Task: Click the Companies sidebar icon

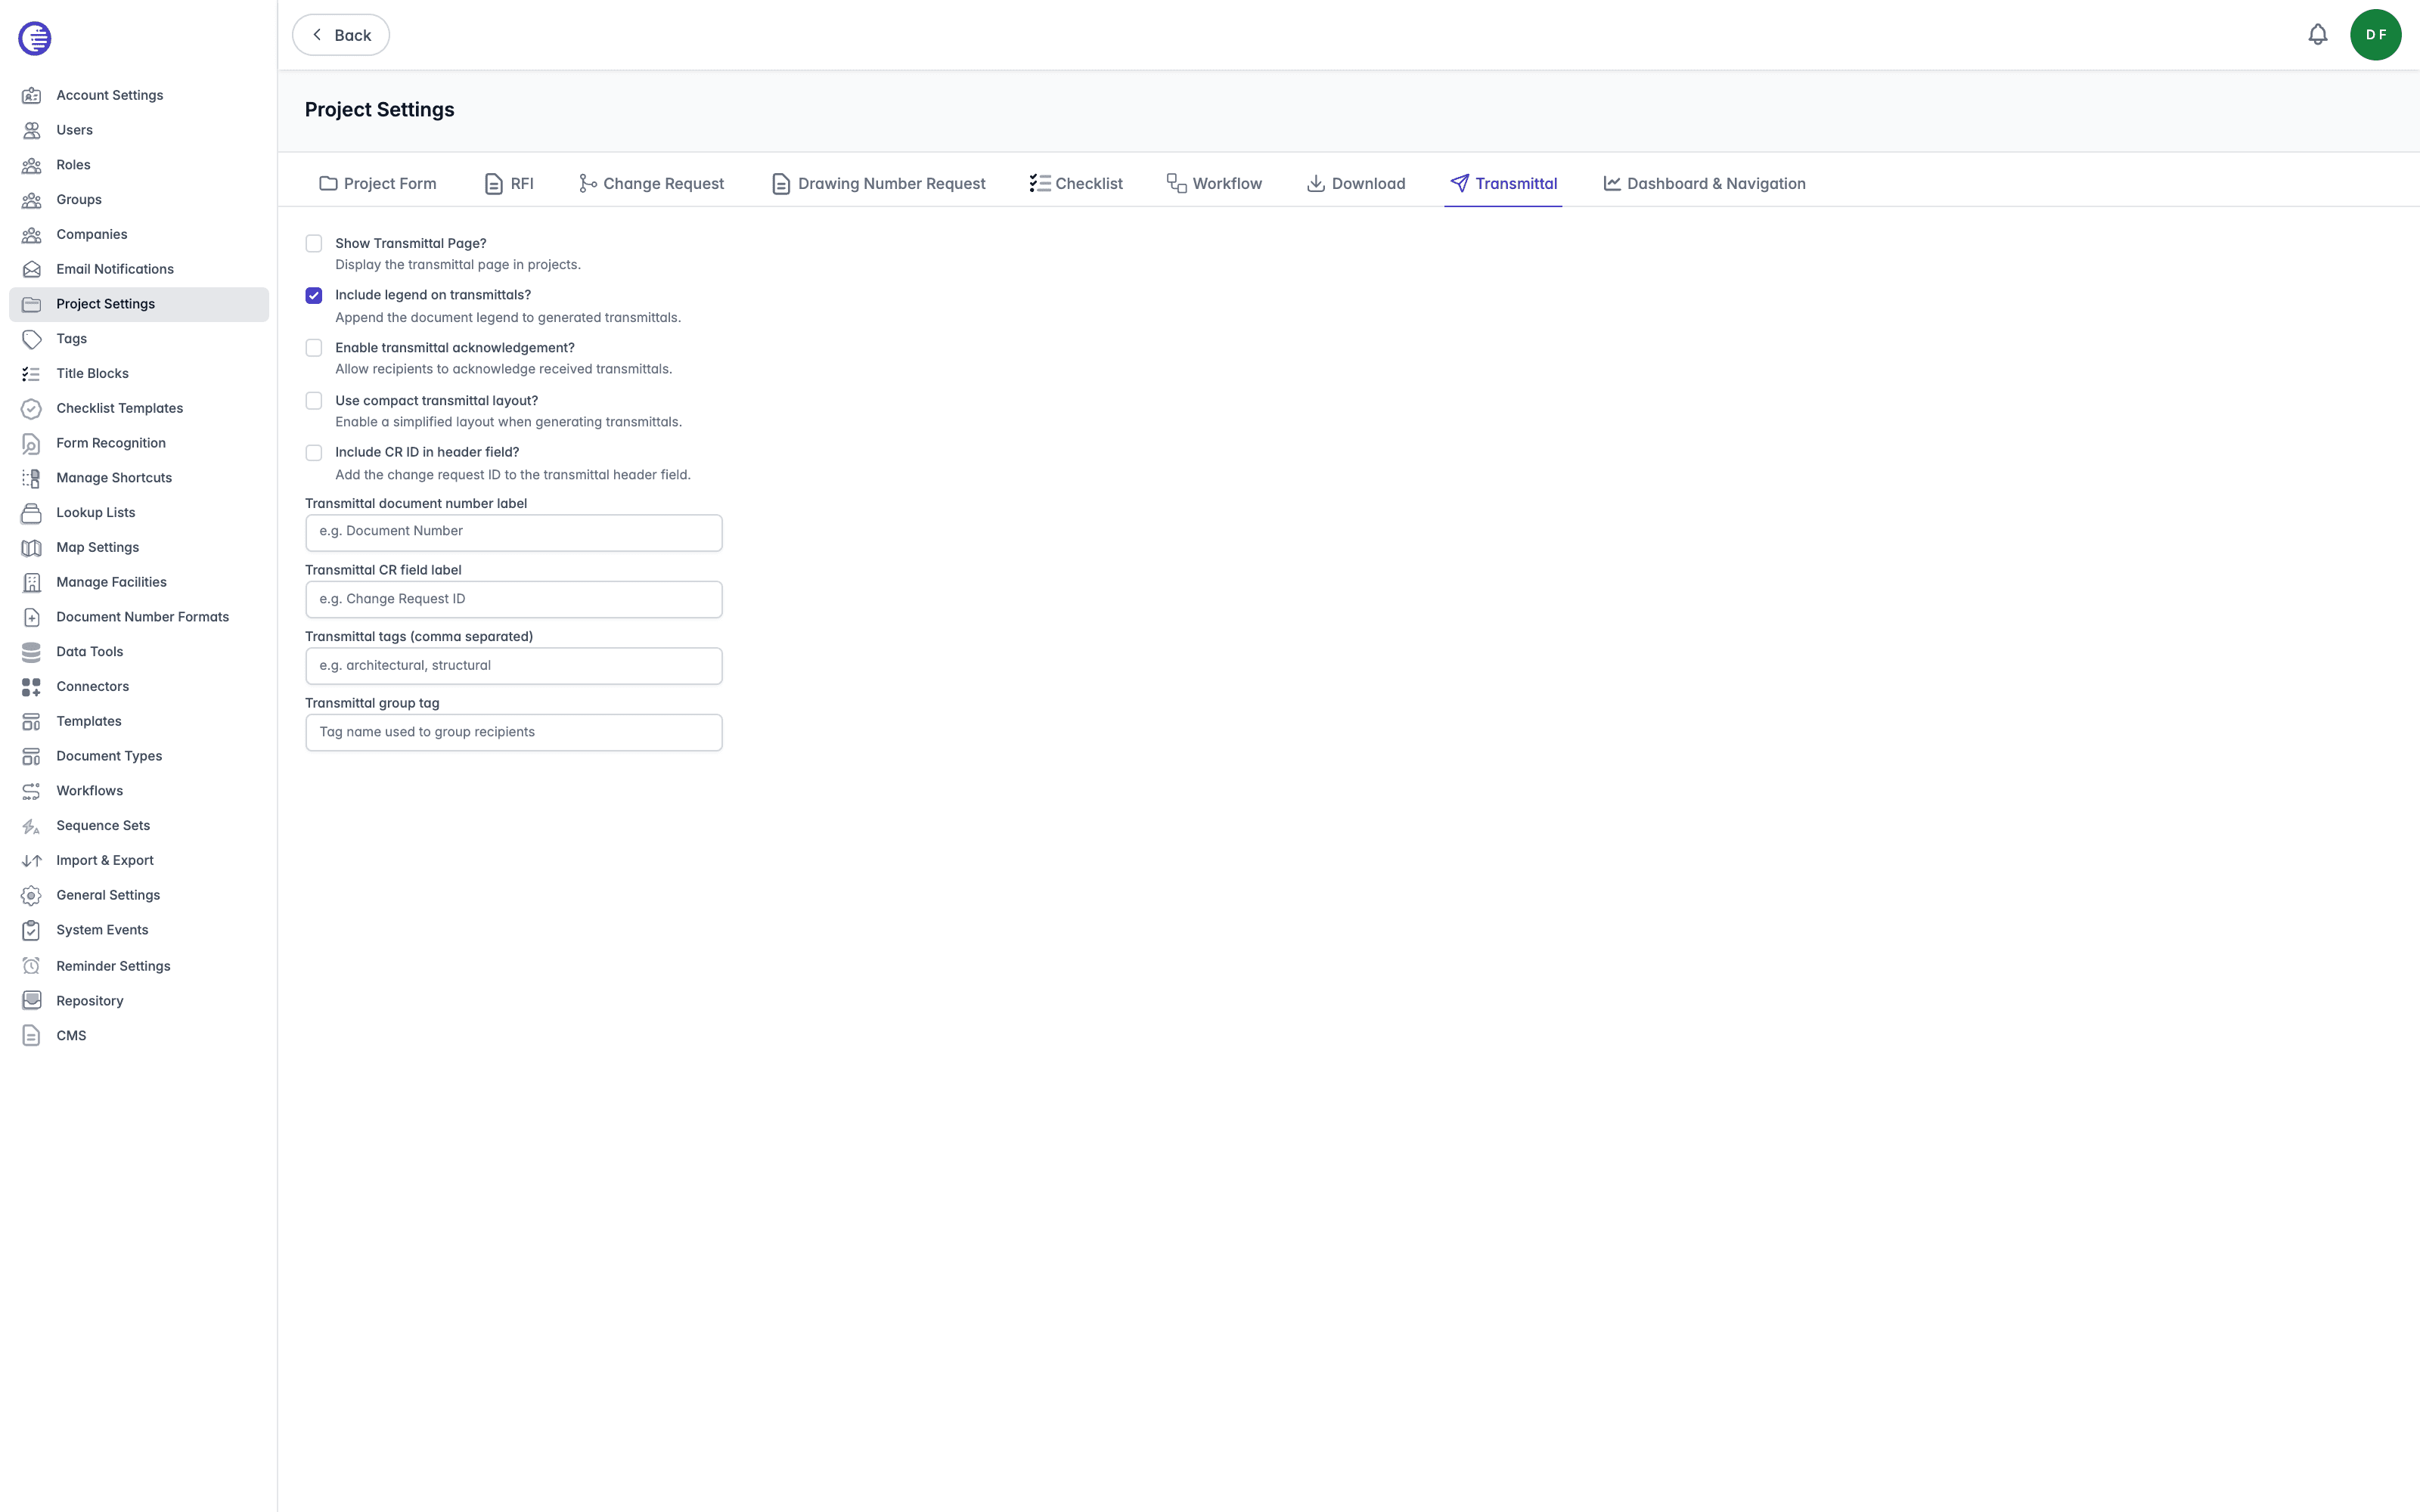Action: pyautogui.click(x=32, y=234)
